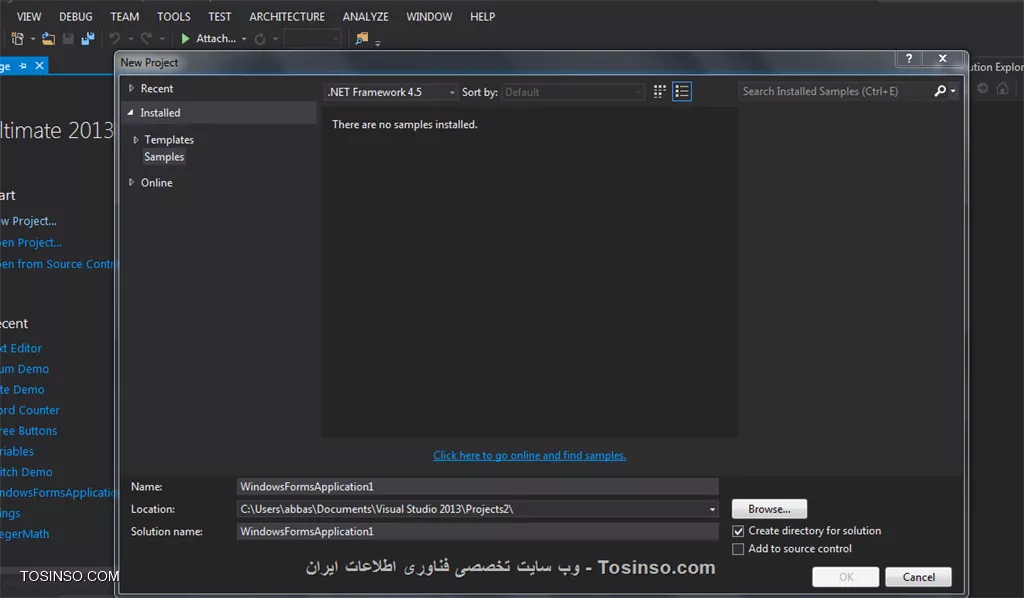This screenshot has width=1024, height=598.
Task: Open the Redo history dropdown arrow
Action: (162, 39)
